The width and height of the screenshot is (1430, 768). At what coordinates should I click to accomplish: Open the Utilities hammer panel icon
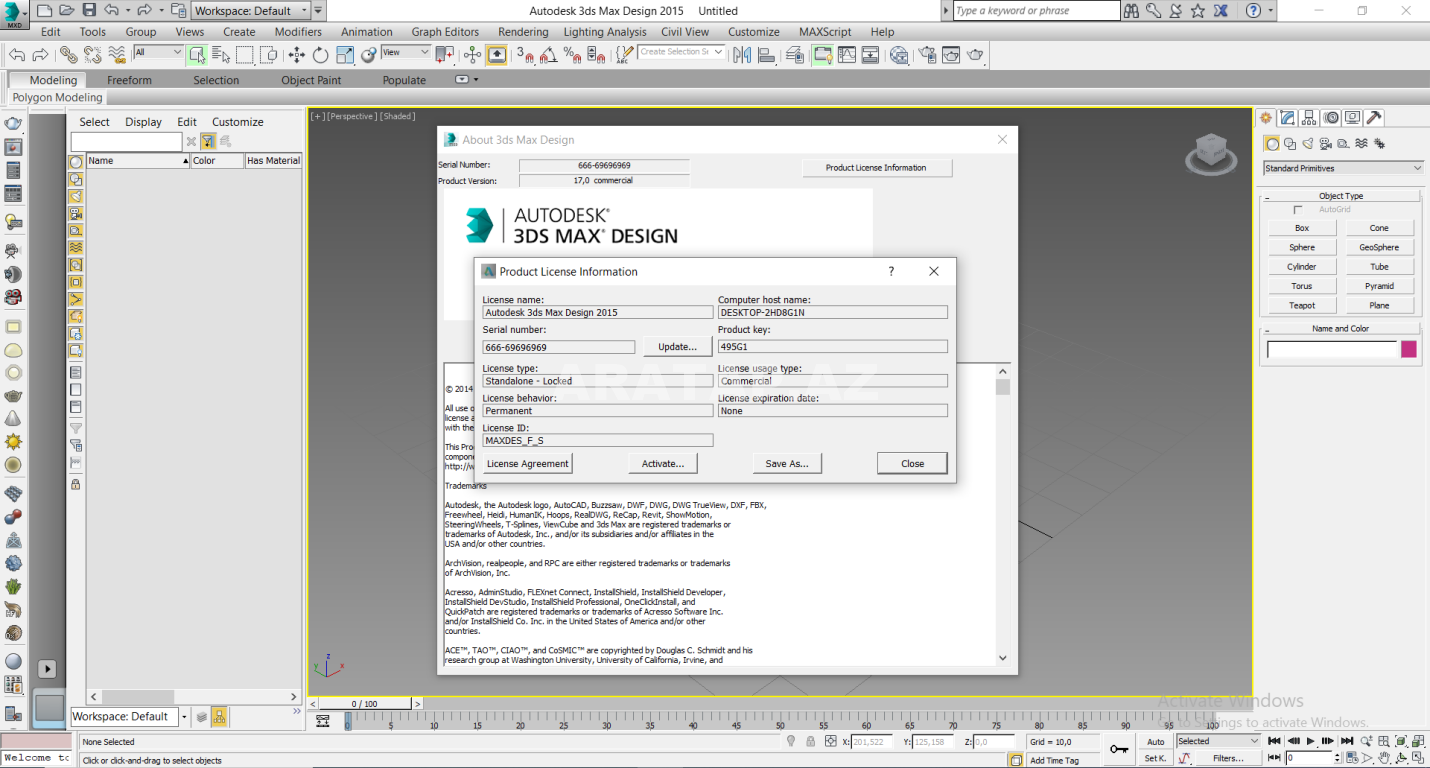point(1374,117)
